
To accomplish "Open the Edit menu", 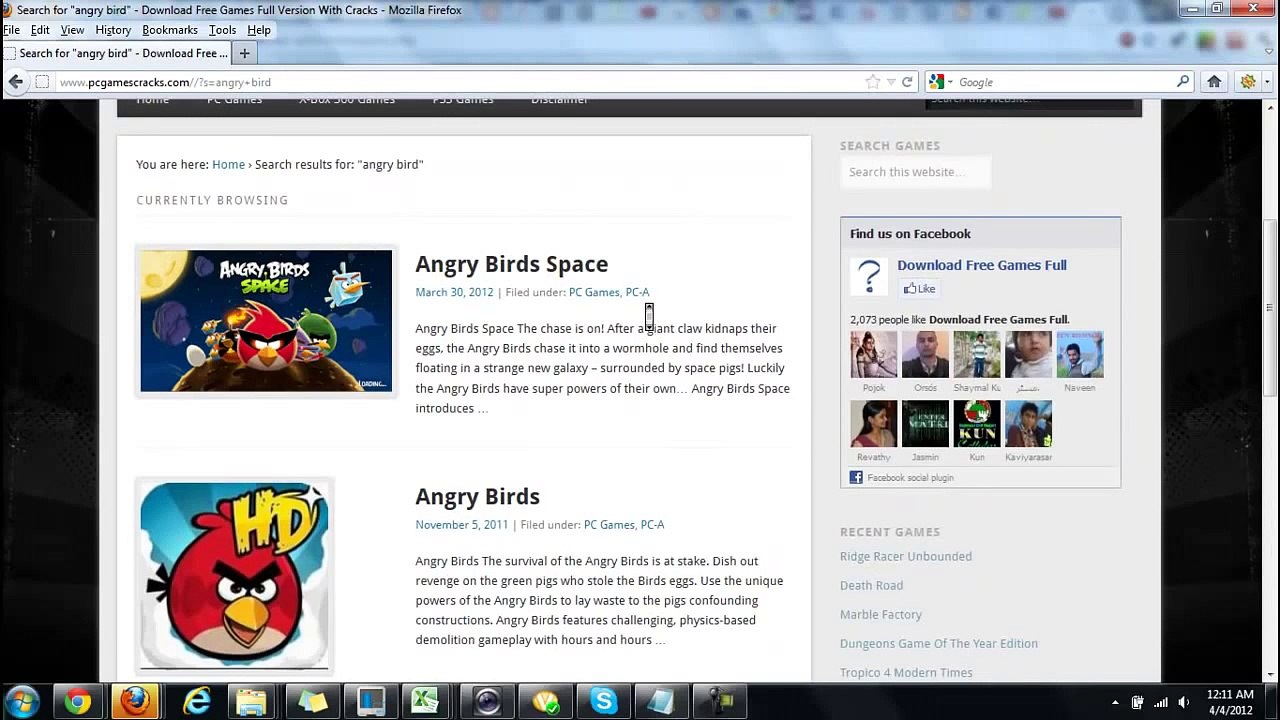I will point(40,30).
